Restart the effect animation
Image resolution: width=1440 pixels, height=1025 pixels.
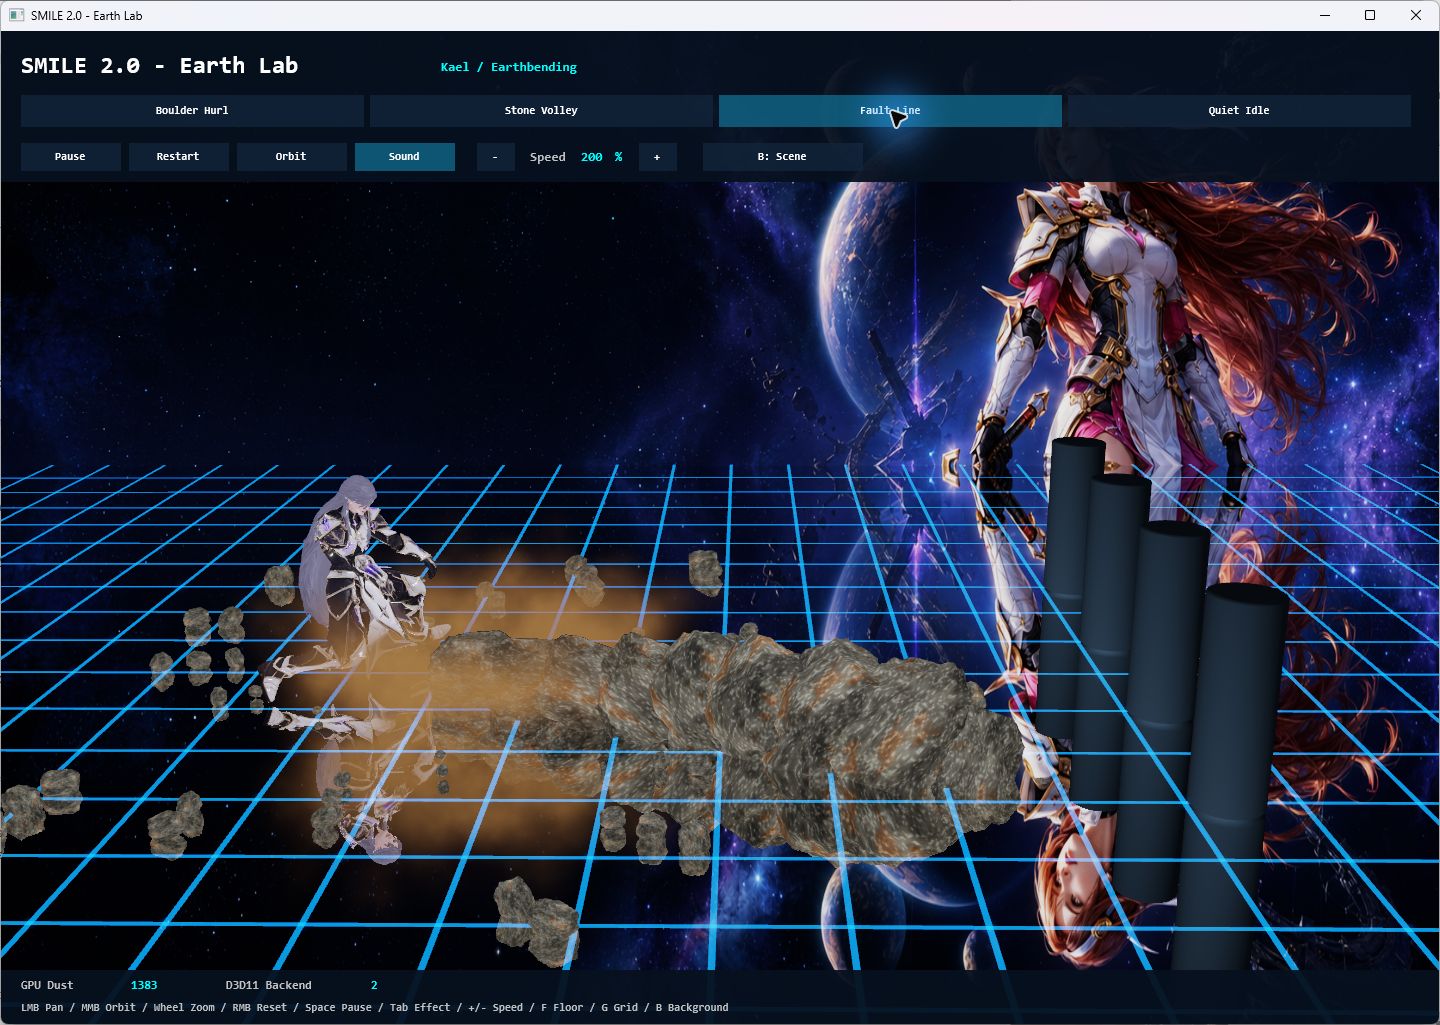click(x=178, y=157)
